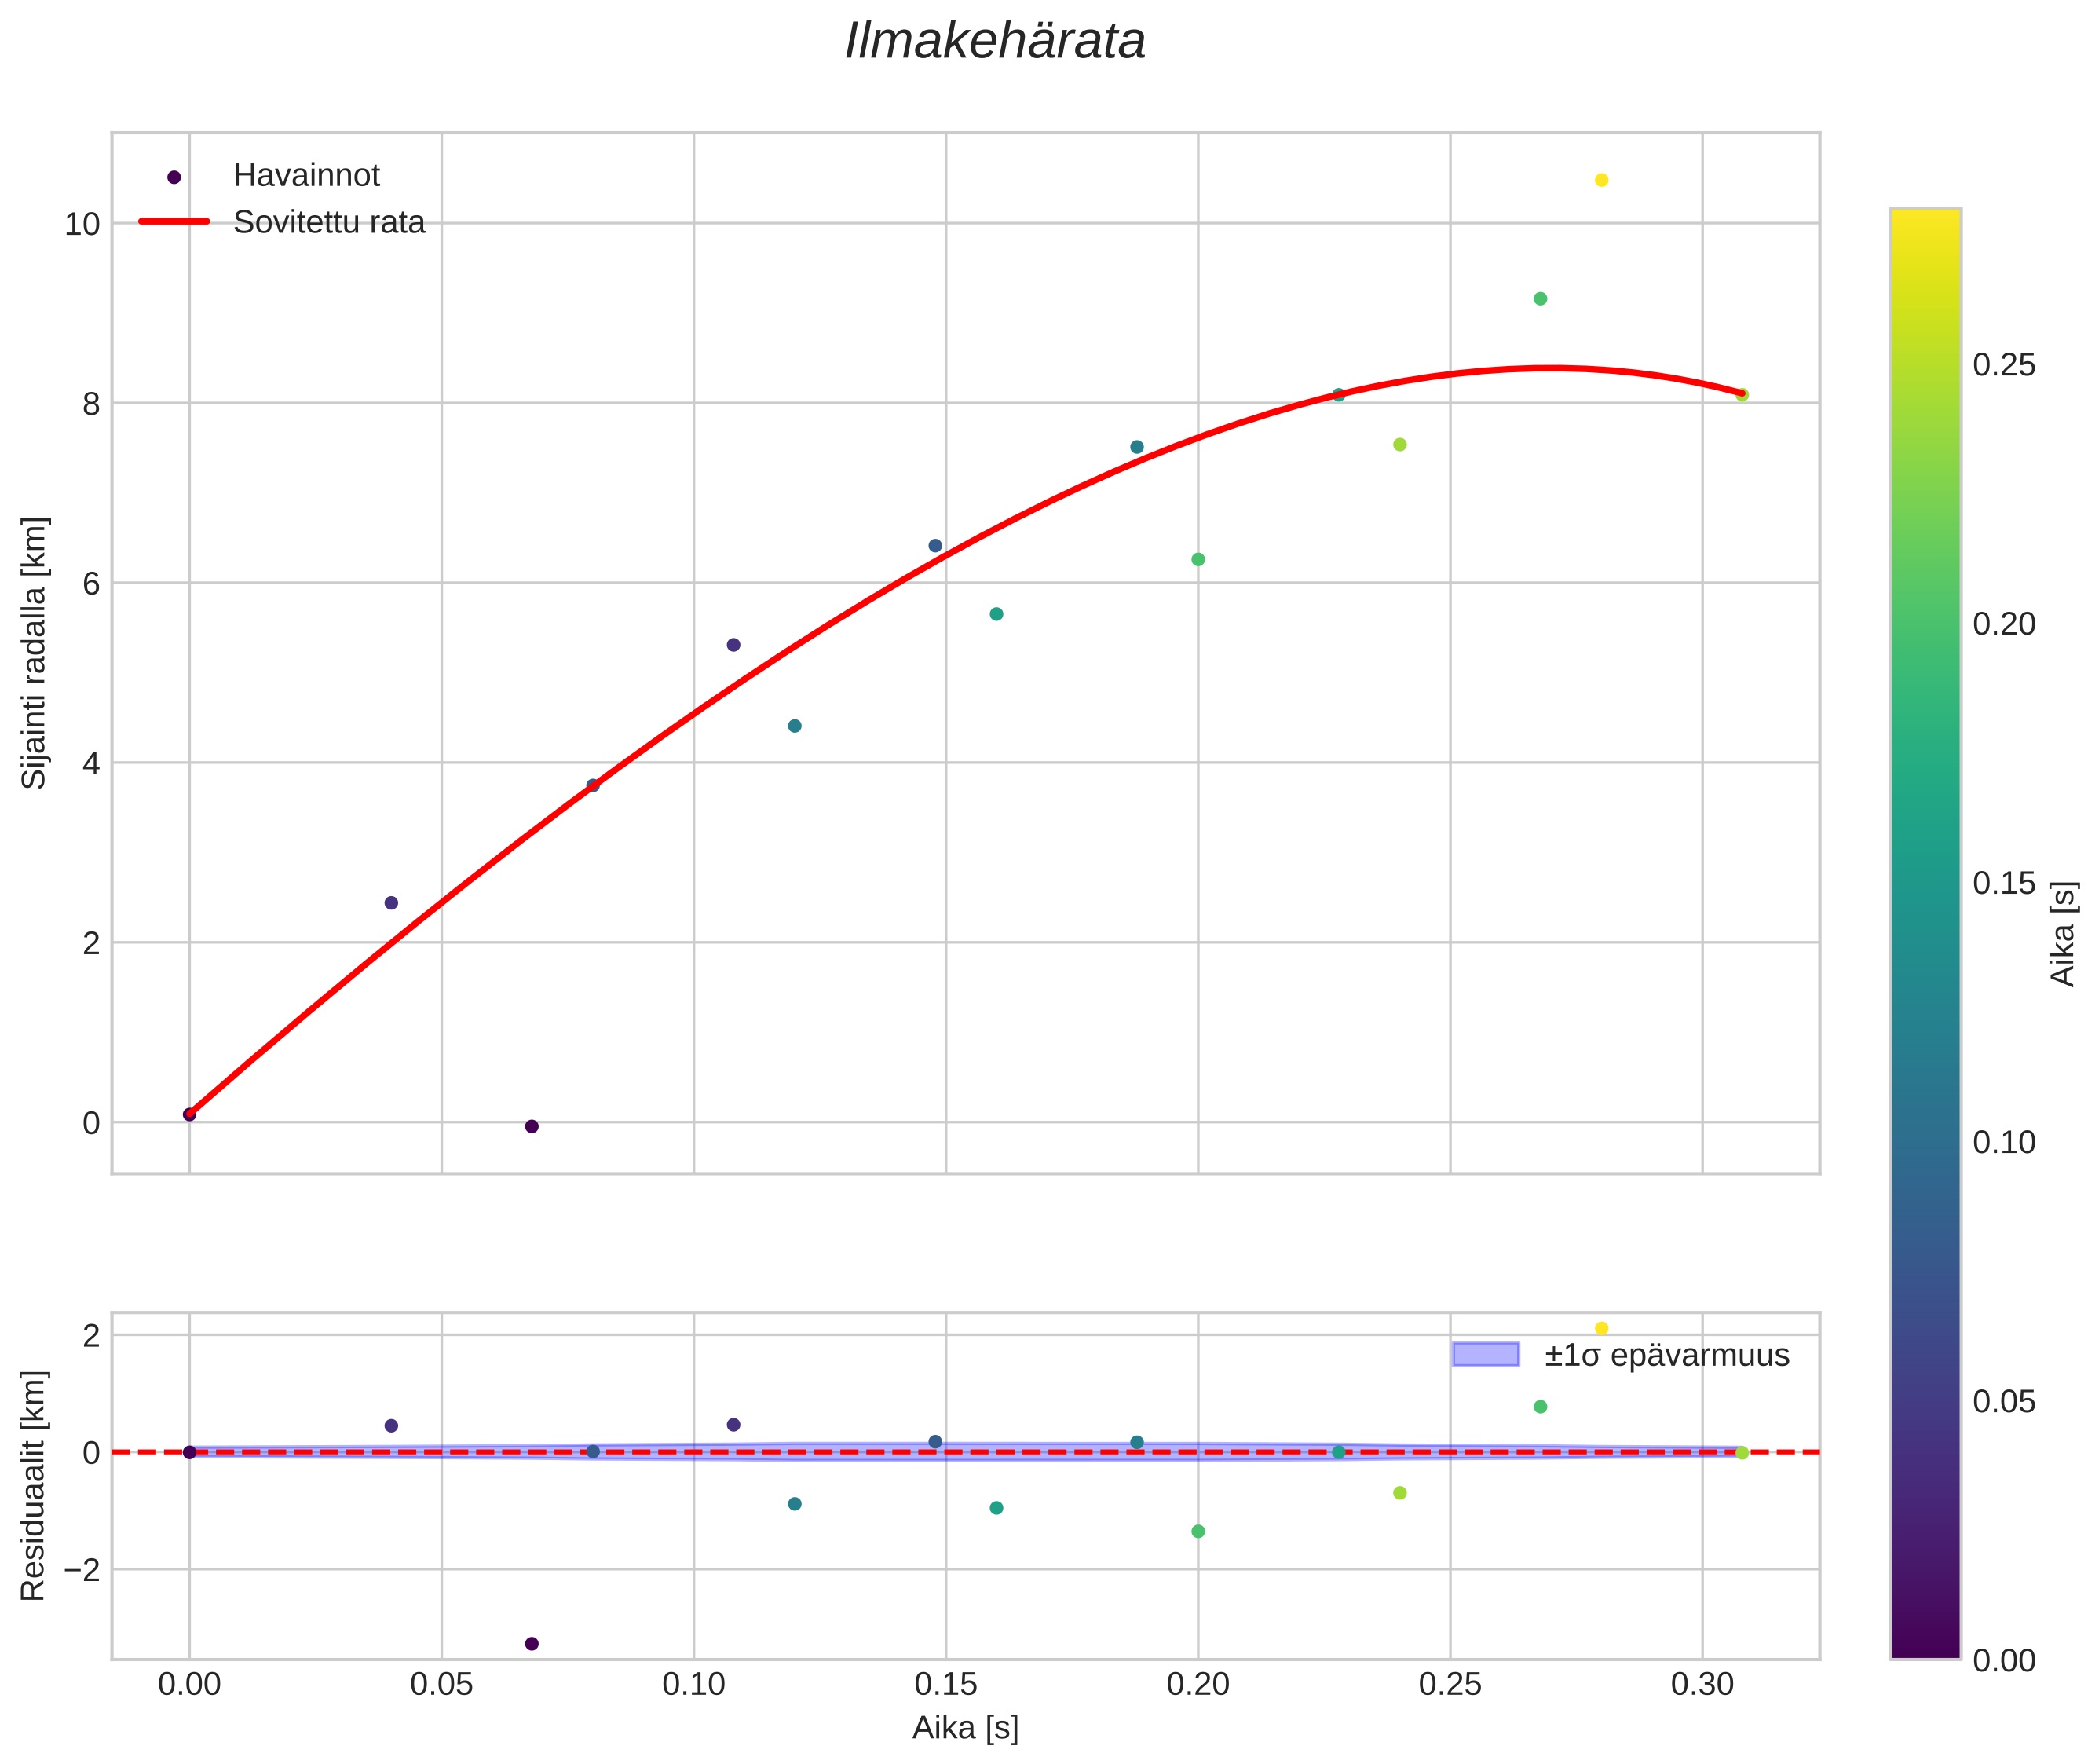Click the 'Sovitettu rata' legend label
2099x1764 pixels.
329,222
